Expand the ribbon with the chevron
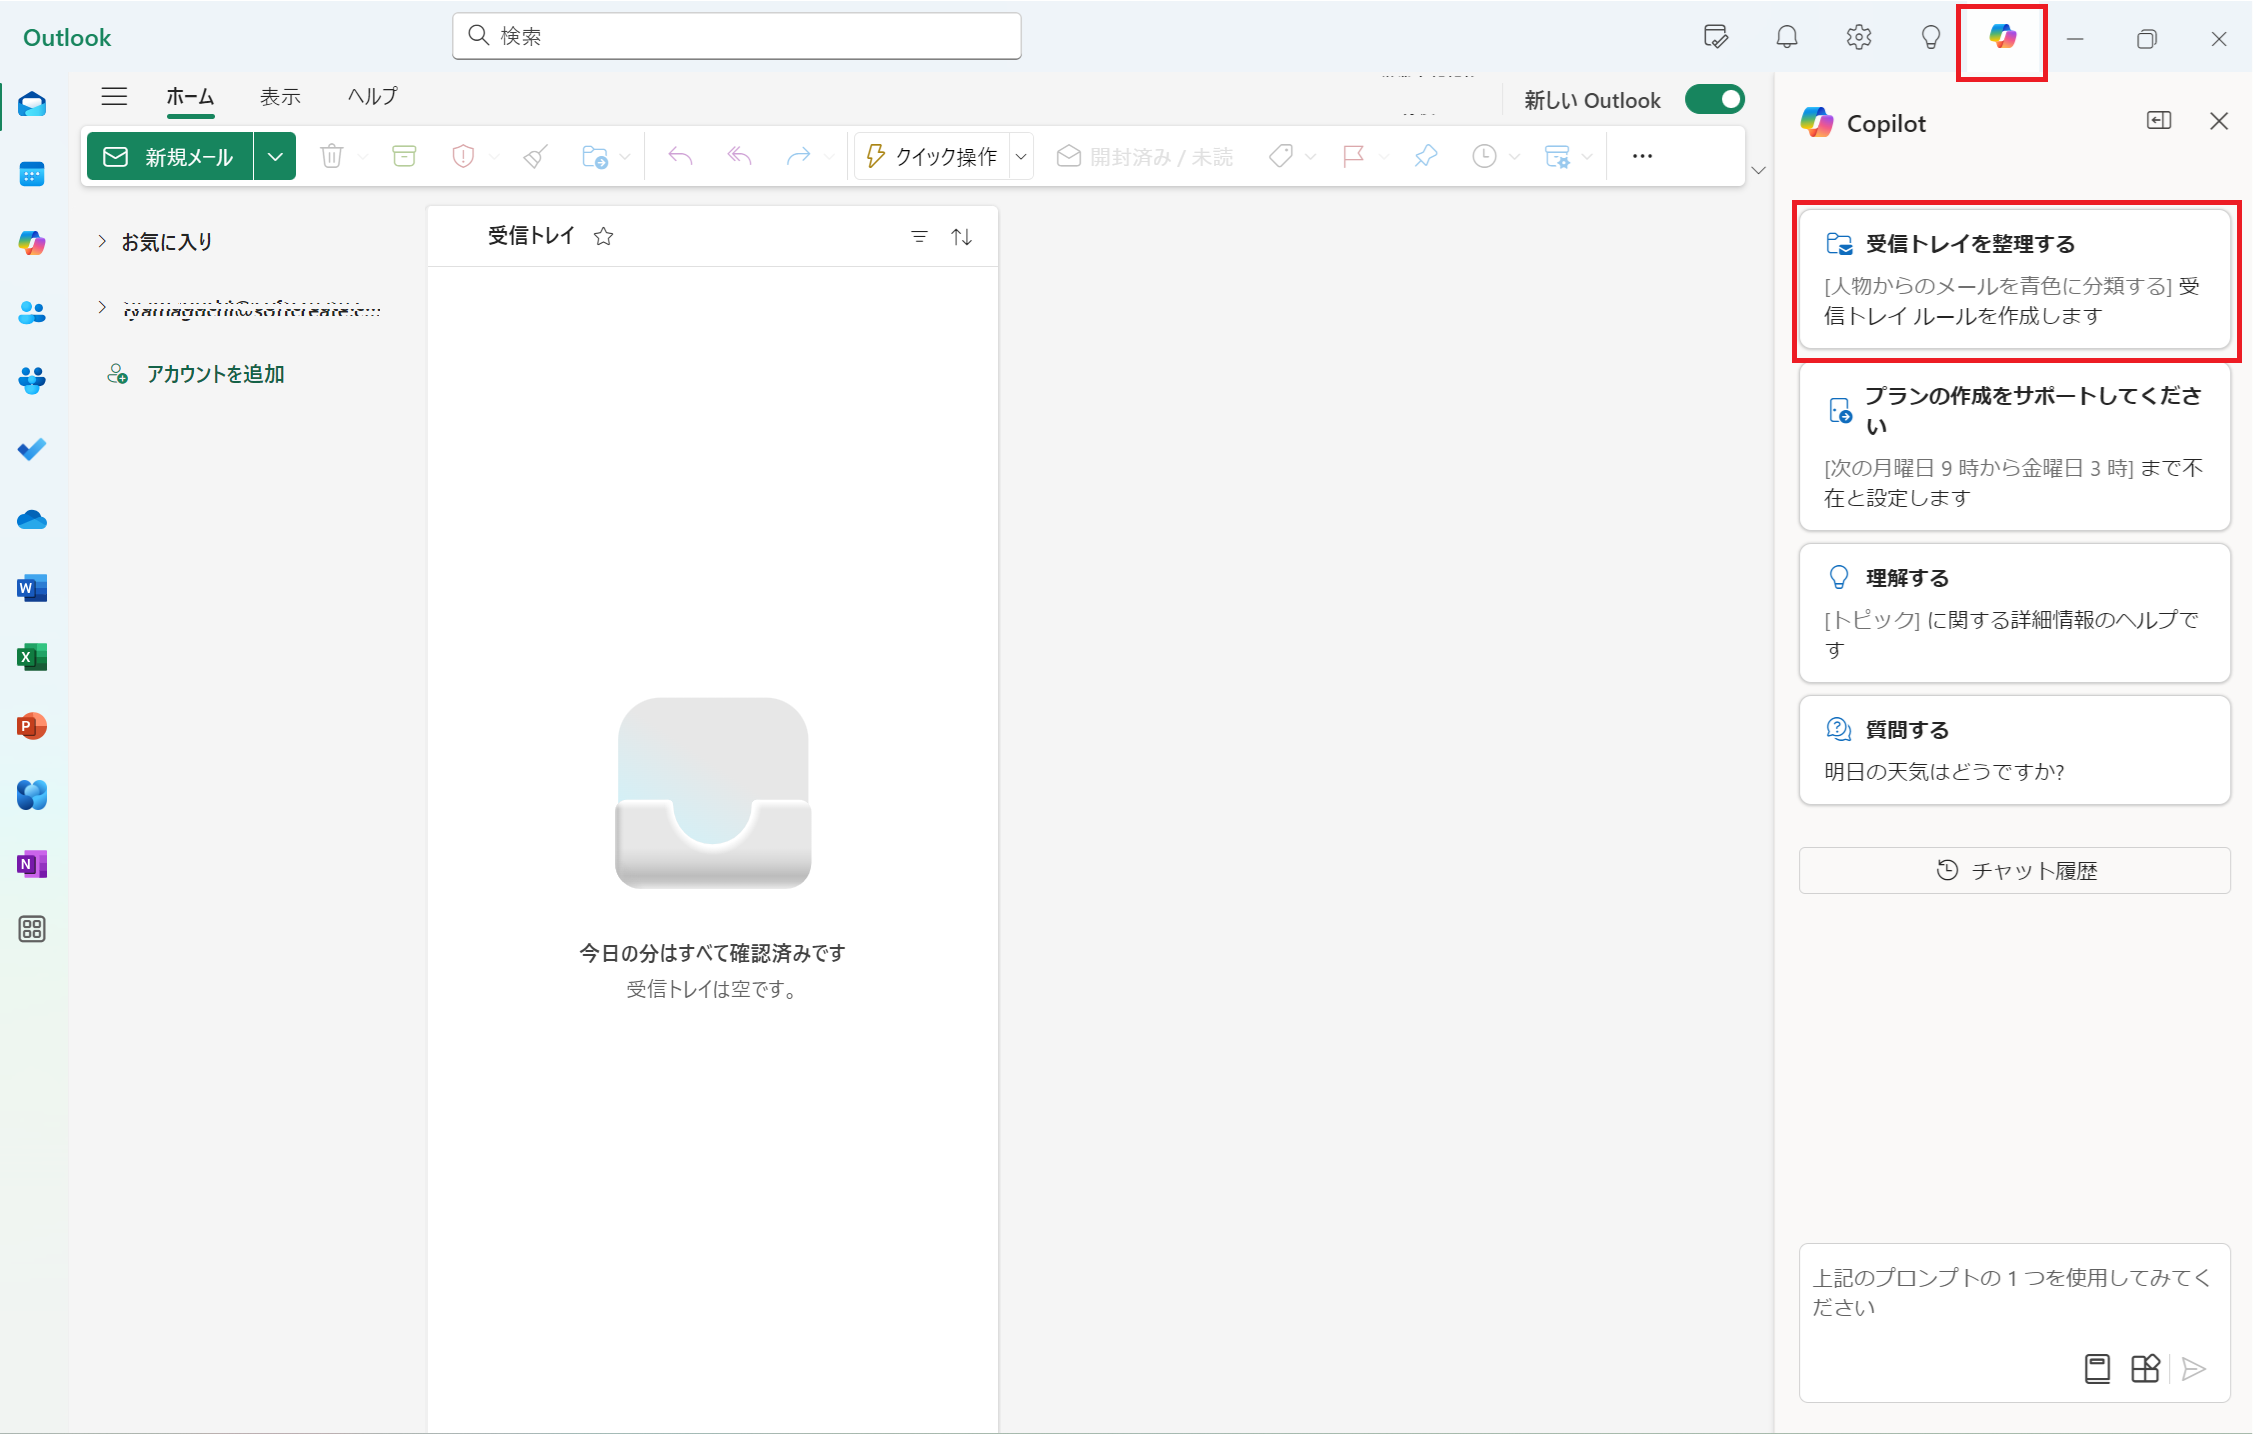 pyautogui.click(x=1759, y=170)
